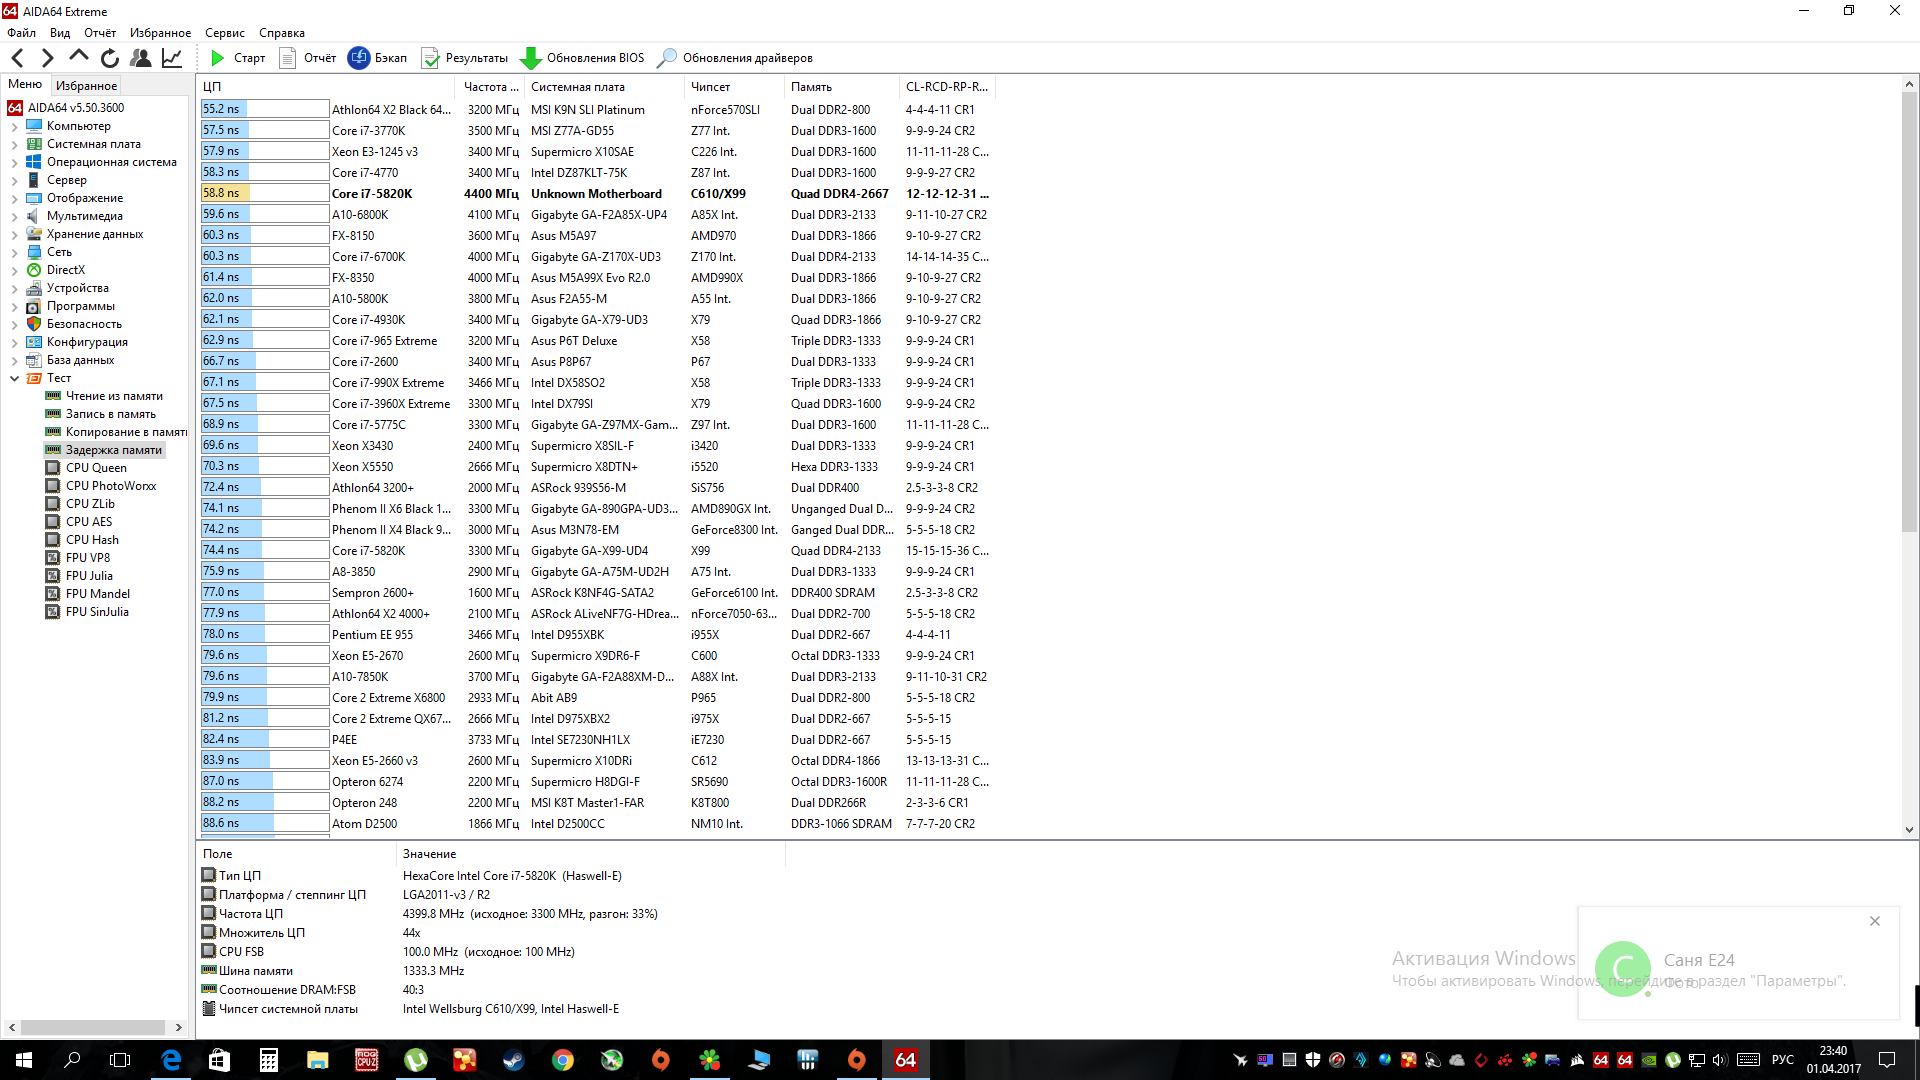Open Steam from the taskbar
Screen dimensions: 1920x1080
(513, 1060)
